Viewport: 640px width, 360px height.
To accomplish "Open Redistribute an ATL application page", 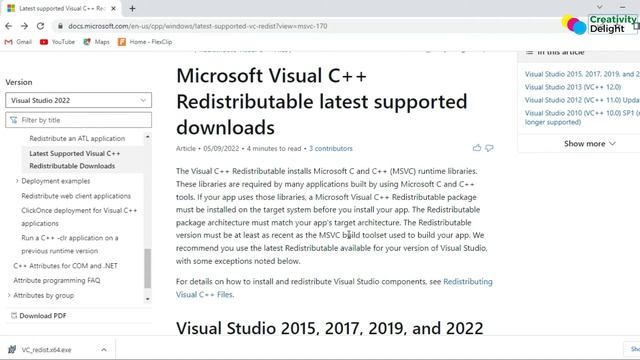I will click(77, 138).
